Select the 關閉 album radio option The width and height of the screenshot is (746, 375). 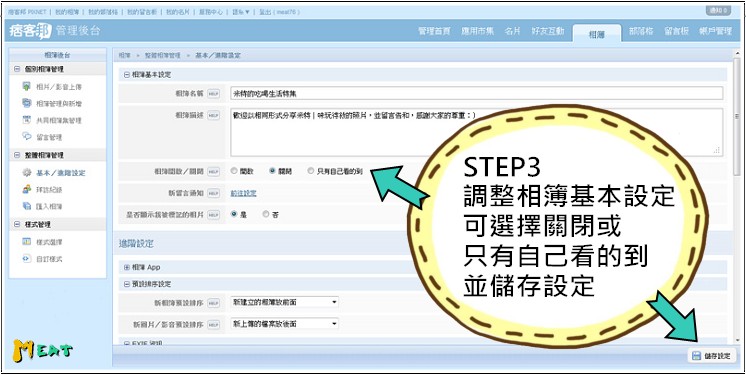pyautogui.click(x=272, y=171)
